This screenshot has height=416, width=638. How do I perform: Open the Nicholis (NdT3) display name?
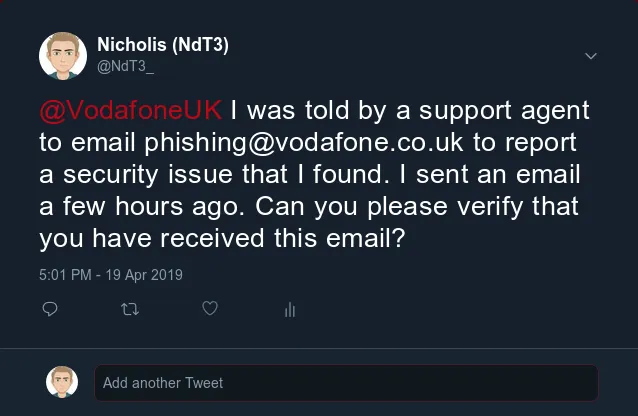pyautogui.click(x=164, y=44)
